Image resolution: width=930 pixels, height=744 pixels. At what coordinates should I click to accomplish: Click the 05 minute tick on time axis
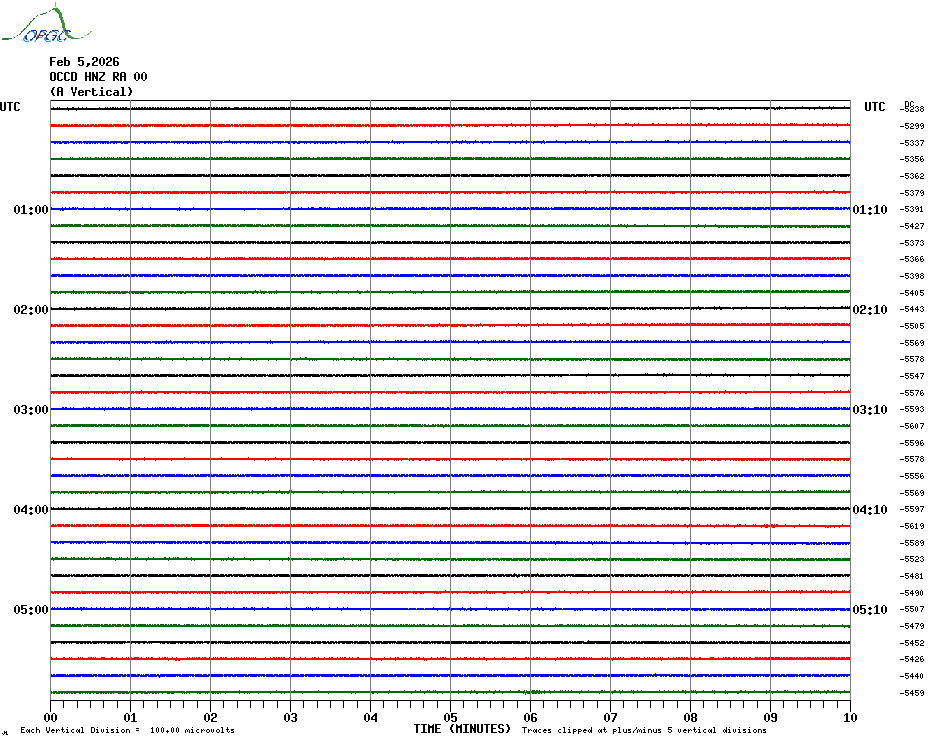(450, 717)
